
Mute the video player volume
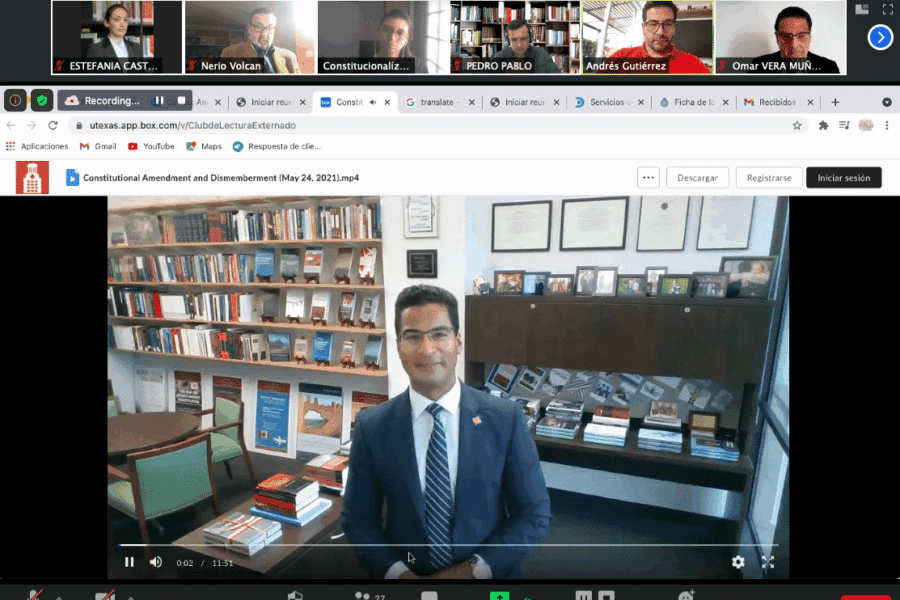coord(156,562)
